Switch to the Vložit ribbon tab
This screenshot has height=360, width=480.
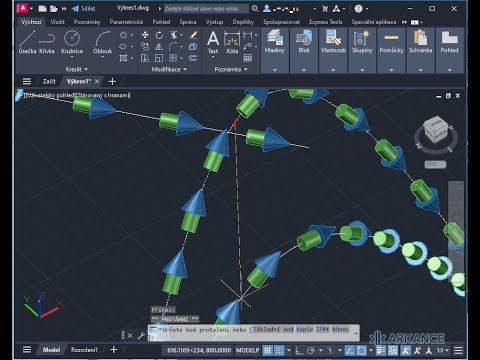point(57,22)
